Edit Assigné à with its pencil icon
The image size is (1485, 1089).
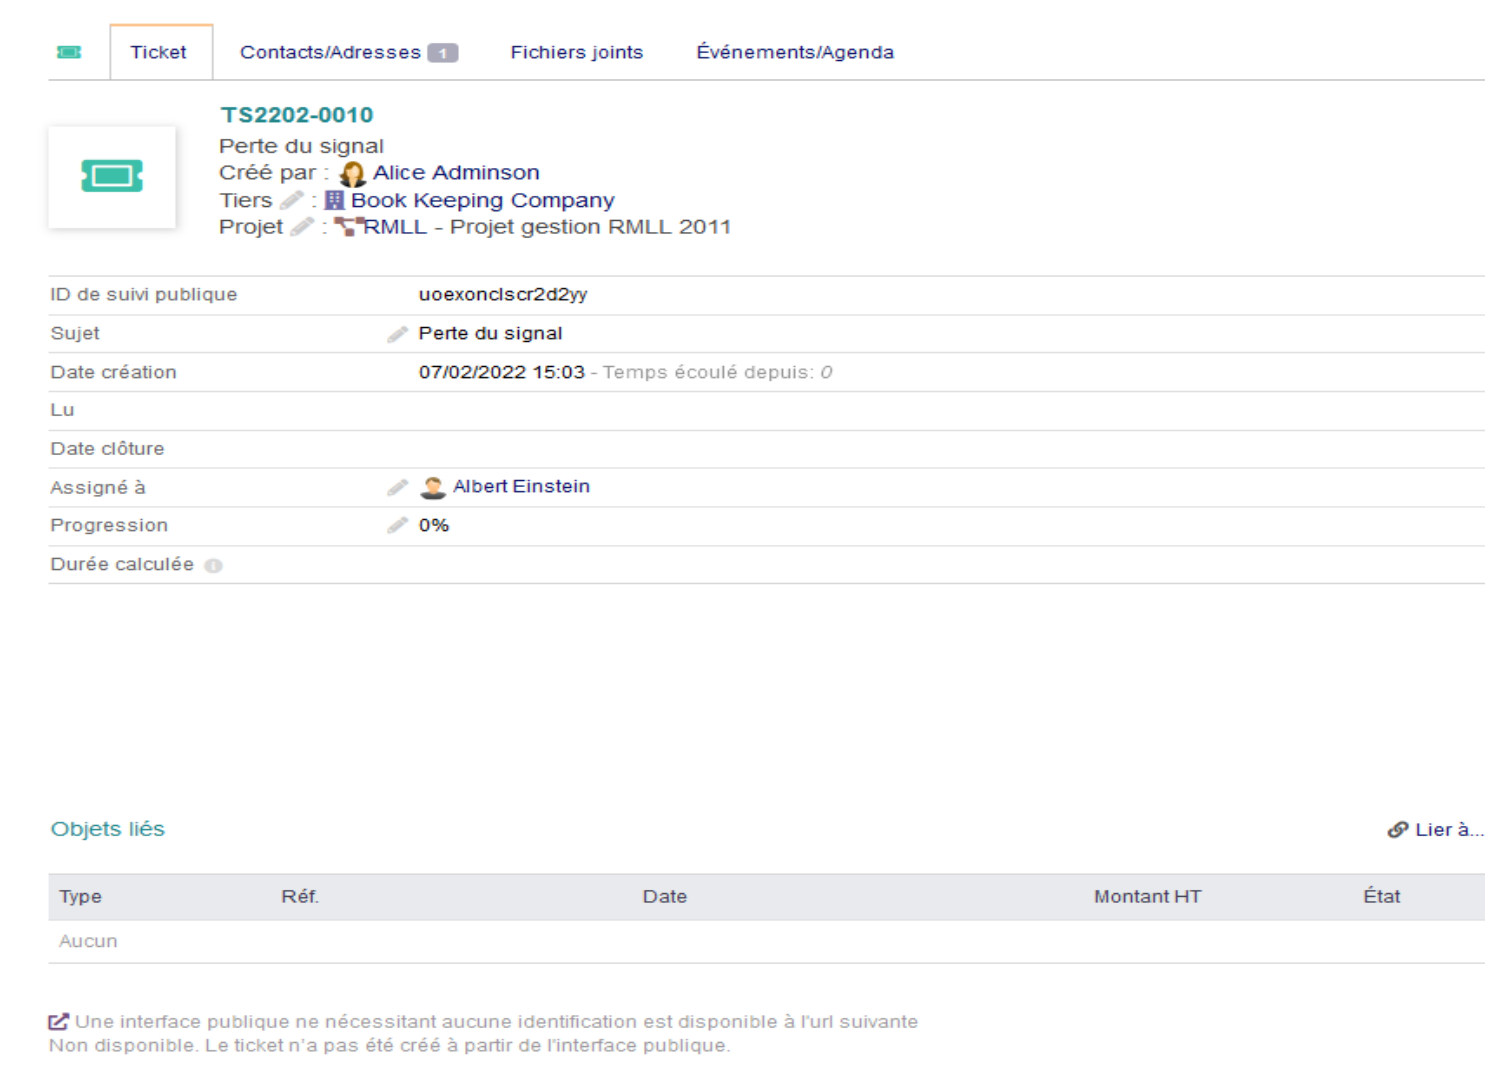click(x=398, y=487)
